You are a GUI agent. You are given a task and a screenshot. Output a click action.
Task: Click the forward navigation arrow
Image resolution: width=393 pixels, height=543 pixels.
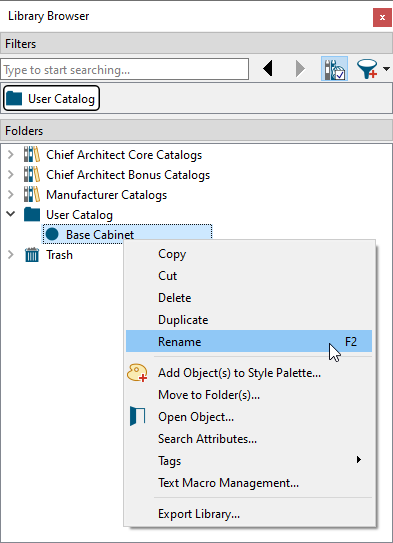300,69
